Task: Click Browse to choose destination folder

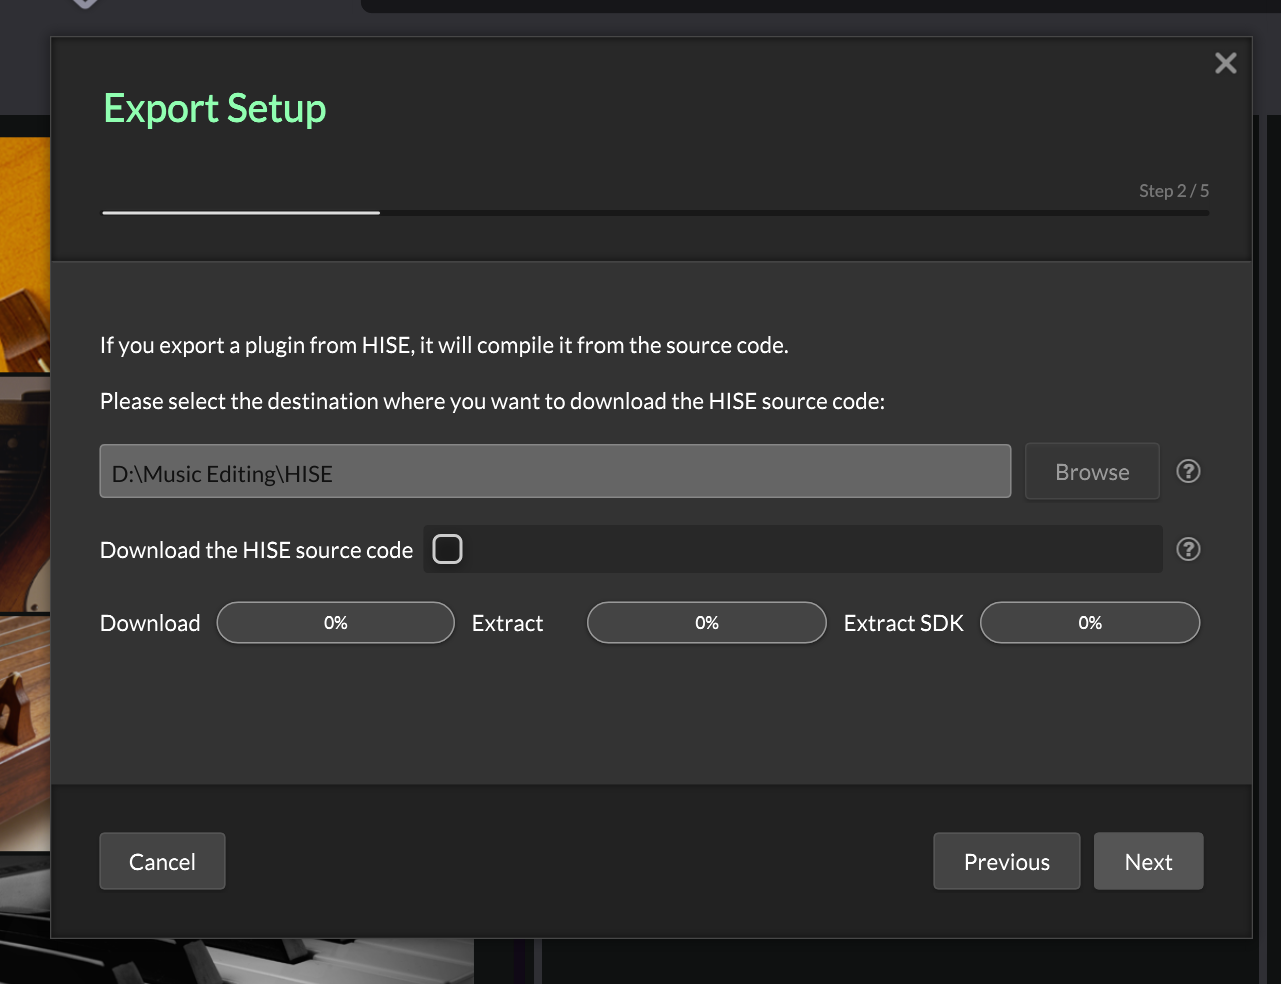Action: [1092, 471]
